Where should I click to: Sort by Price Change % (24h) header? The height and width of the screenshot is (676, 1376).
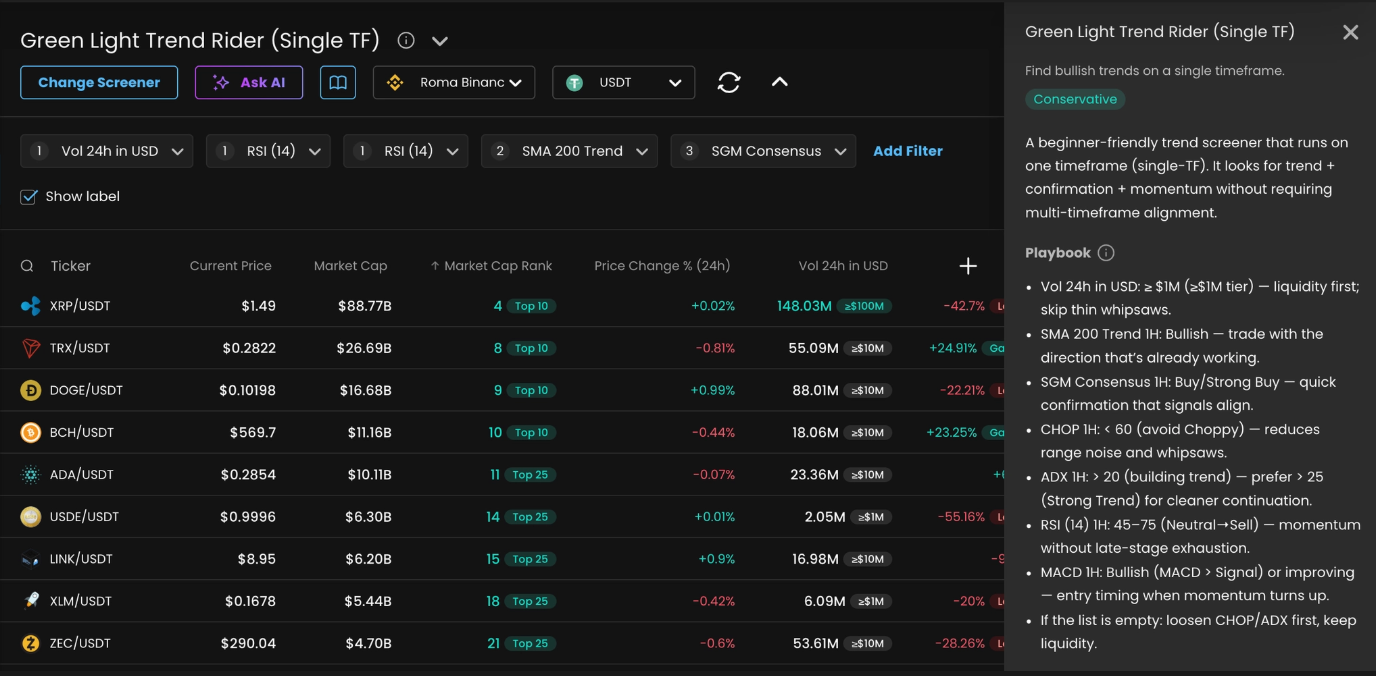(662, 266)
